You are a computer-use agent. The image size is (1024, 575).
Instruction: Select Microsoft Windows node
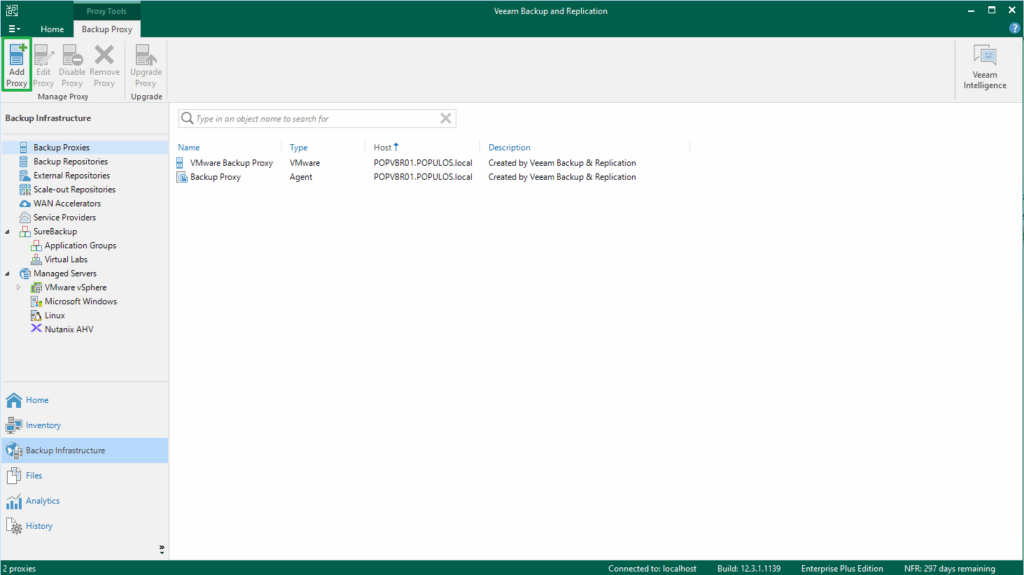(x=80, y=301)
